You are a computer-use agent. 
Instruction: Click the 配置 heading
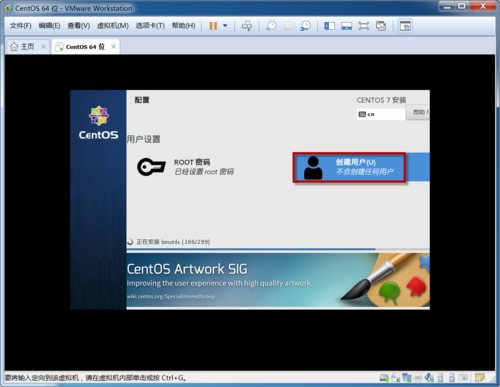pos(142,100)
